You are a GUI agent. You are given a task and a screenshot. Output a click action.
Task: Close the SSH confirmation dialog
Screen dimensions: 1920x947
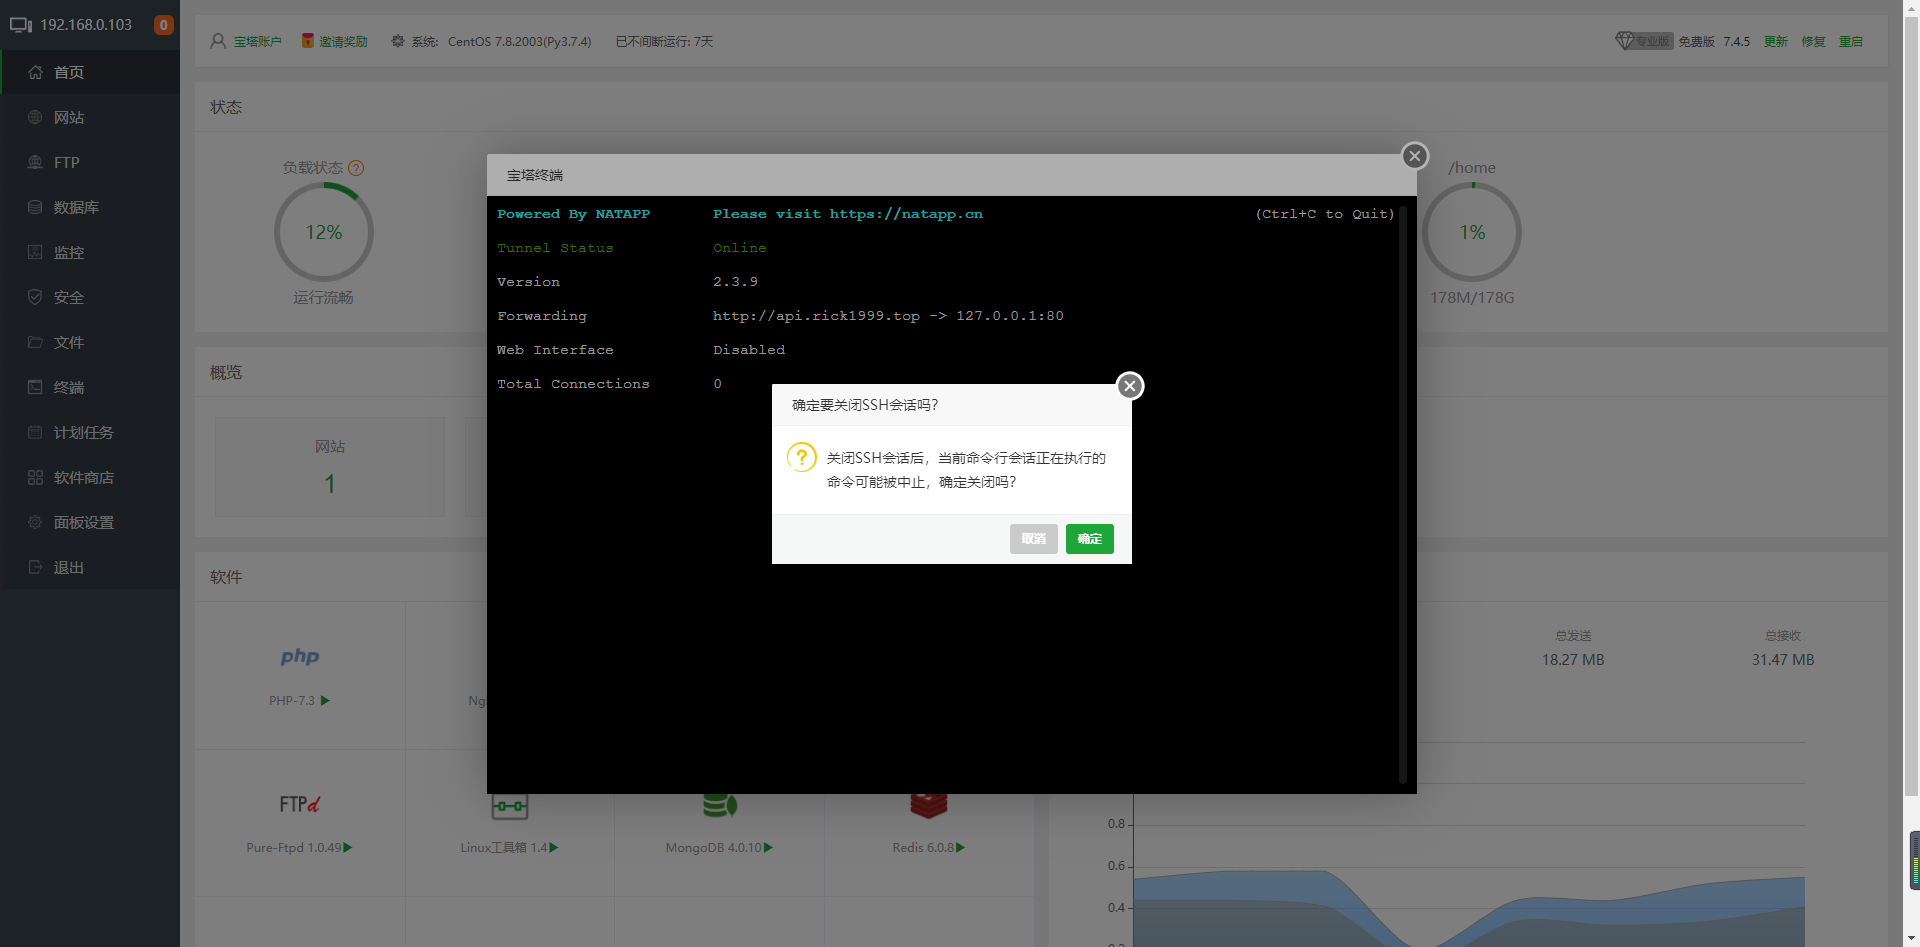[x=1130, y=386]
